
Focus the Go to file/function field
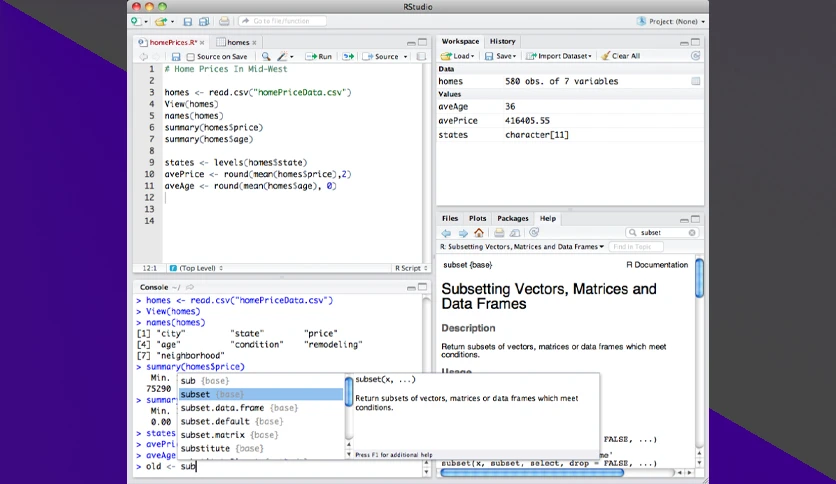[282, 21]
